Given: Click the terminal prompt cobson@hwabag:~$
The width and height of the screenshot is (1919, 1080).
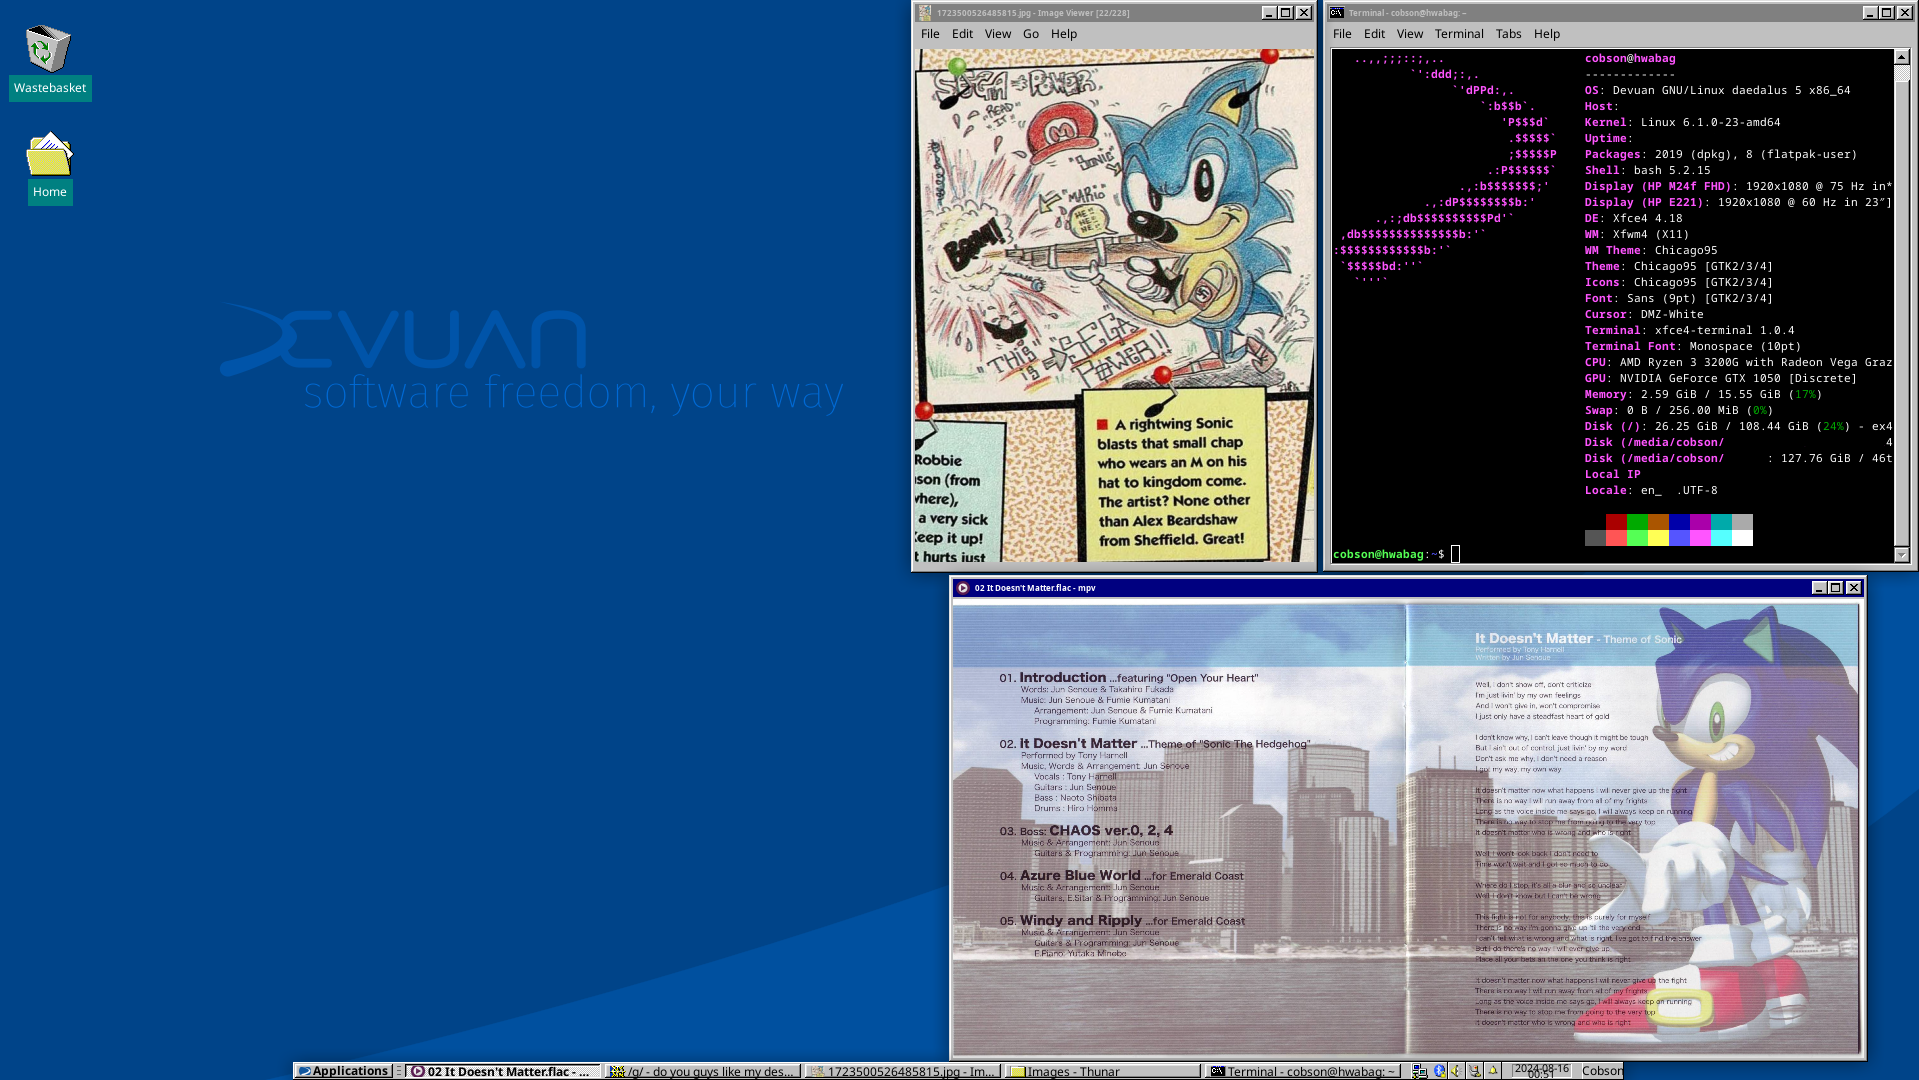Looking at the screenshot, I should [1388, 554].
